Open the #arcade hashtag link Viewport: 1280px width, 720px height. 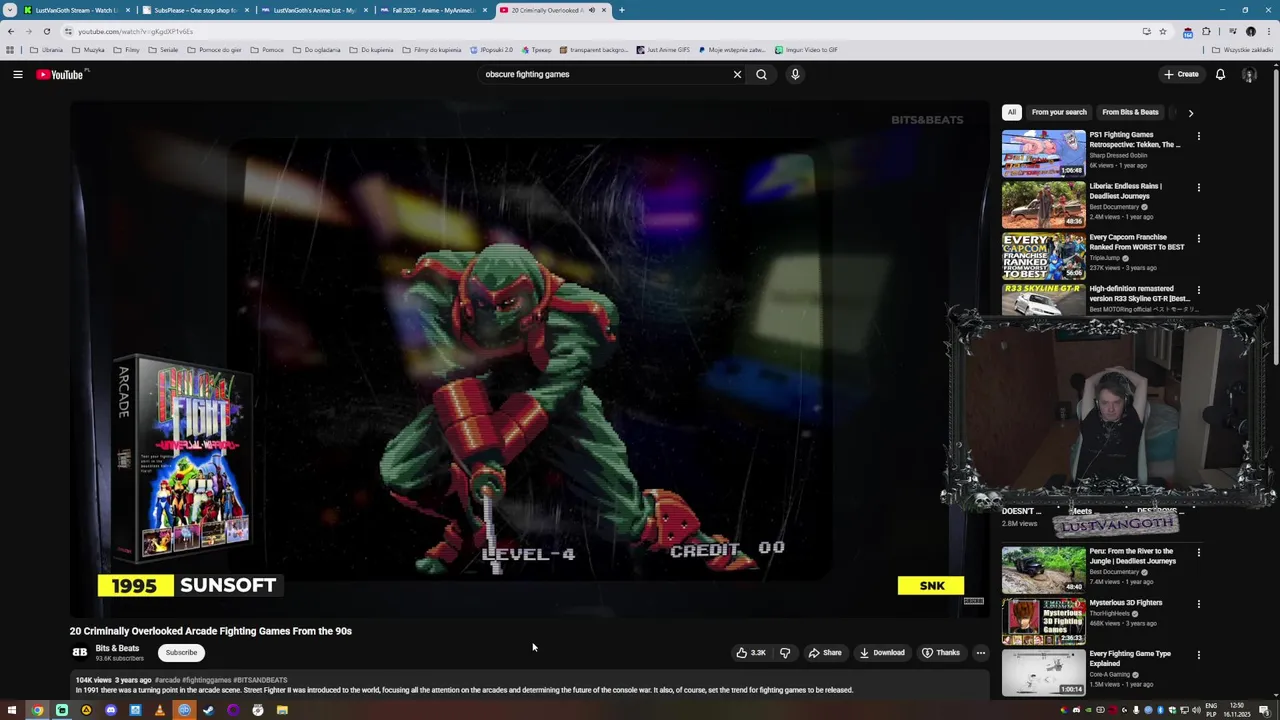pyautogui.click(x=167, y=680)
